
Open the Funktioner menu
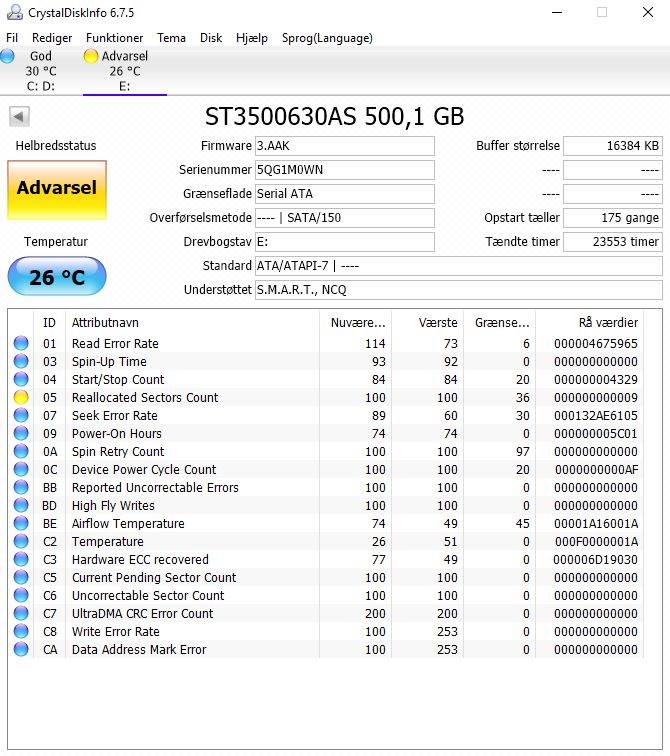coord(114,38)
